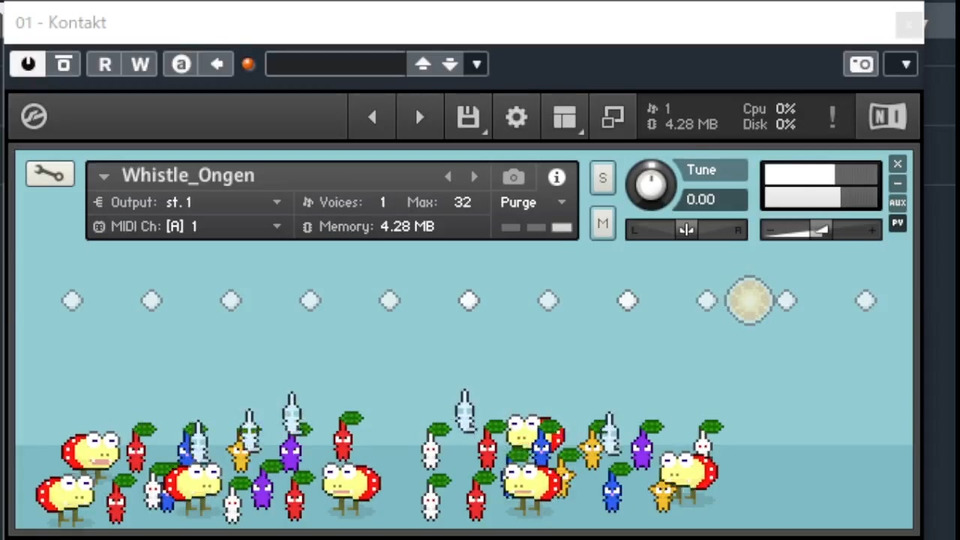Click the volume slider handle

coord(819,230)
